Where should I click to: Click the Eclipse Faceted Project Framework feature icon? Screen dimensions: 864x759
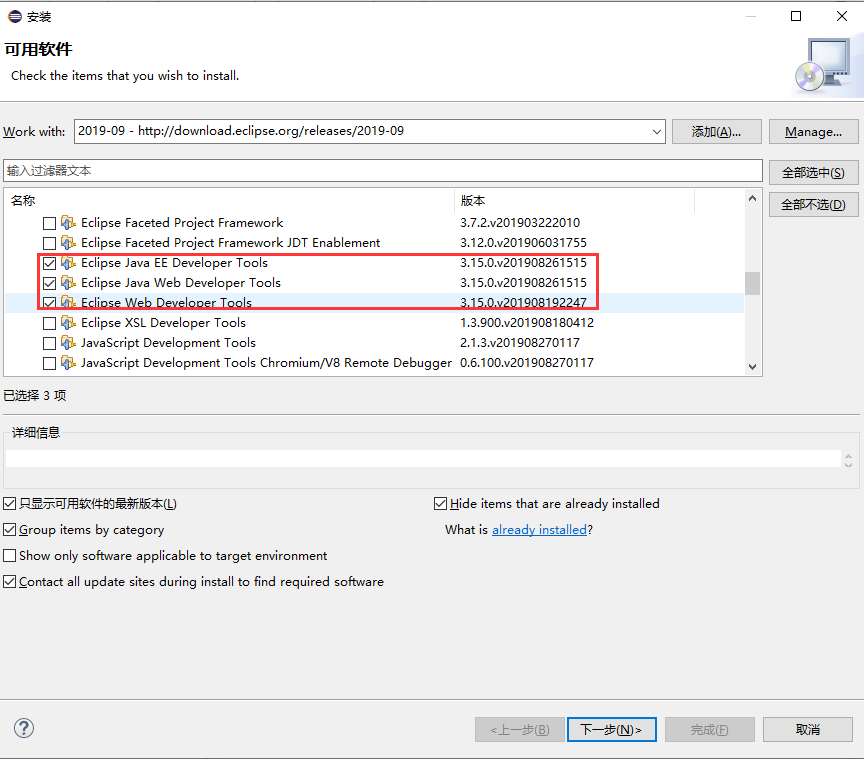pos(68,223)
